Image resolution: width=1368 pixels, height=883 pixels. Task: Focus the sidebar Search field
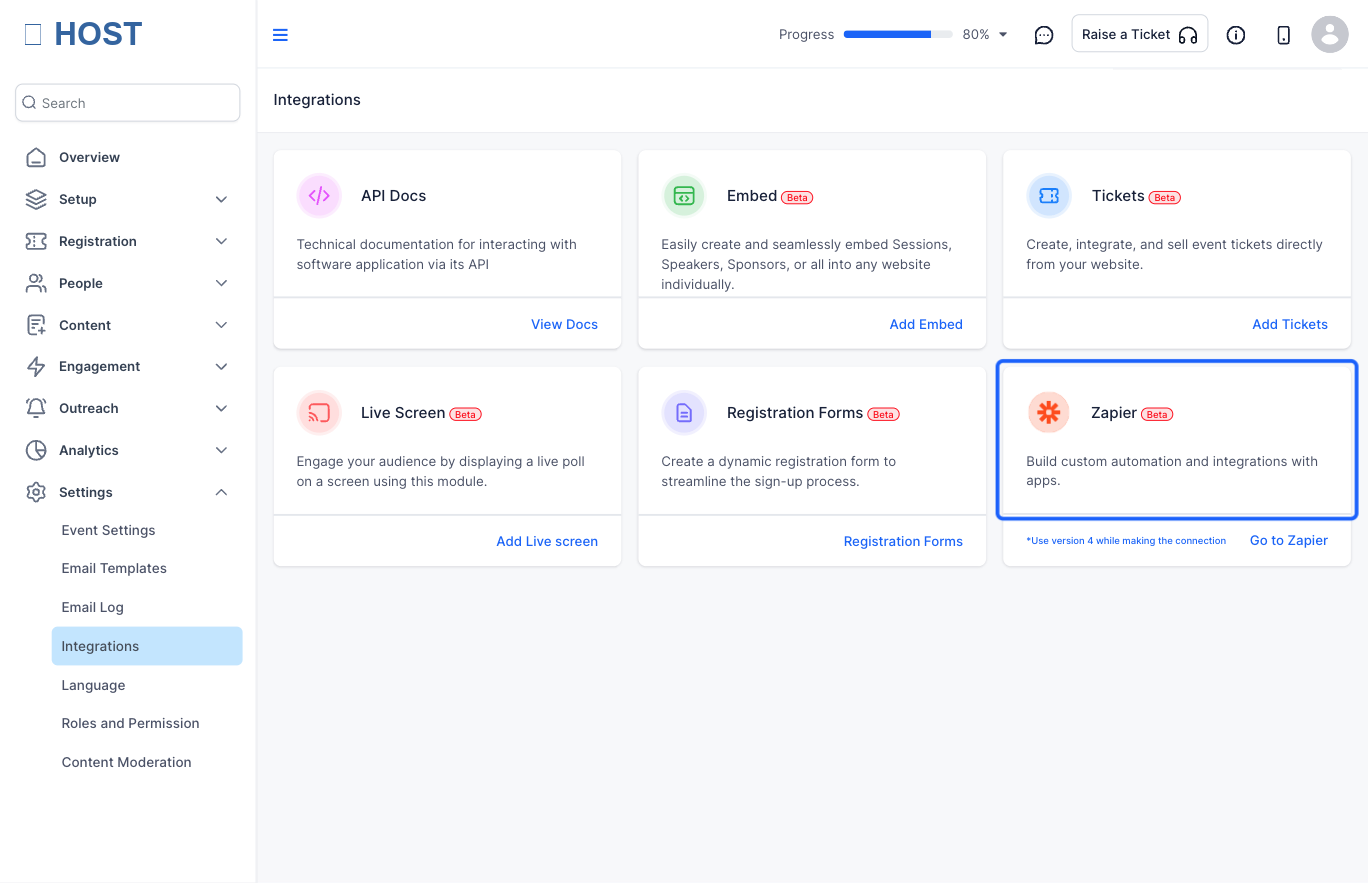click(x=128, y=103)
